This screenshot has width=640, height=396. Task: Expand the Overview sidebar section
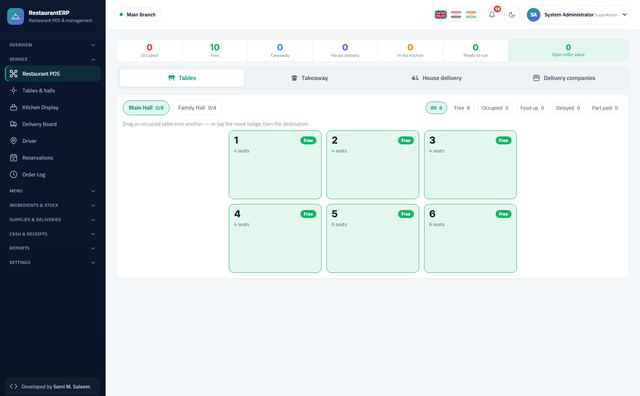point(53,45)
